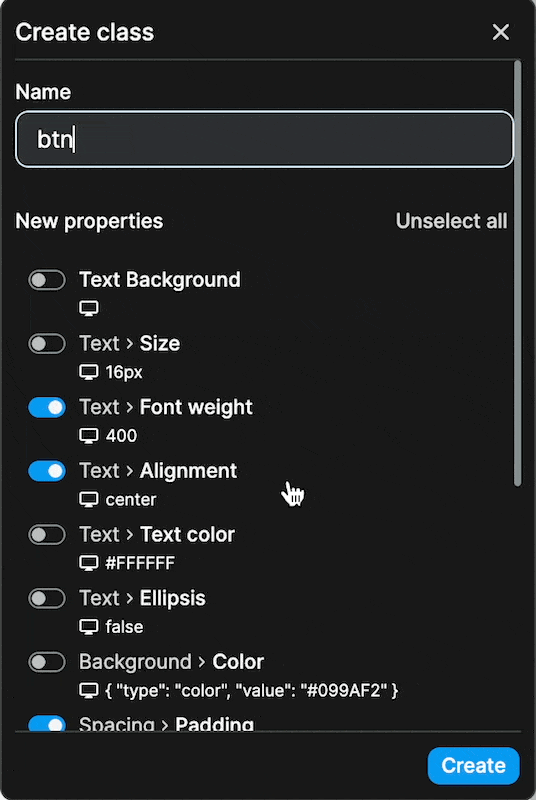Click the Name input field containing btn
Viewport: 536px width, 800px height.
264,139
